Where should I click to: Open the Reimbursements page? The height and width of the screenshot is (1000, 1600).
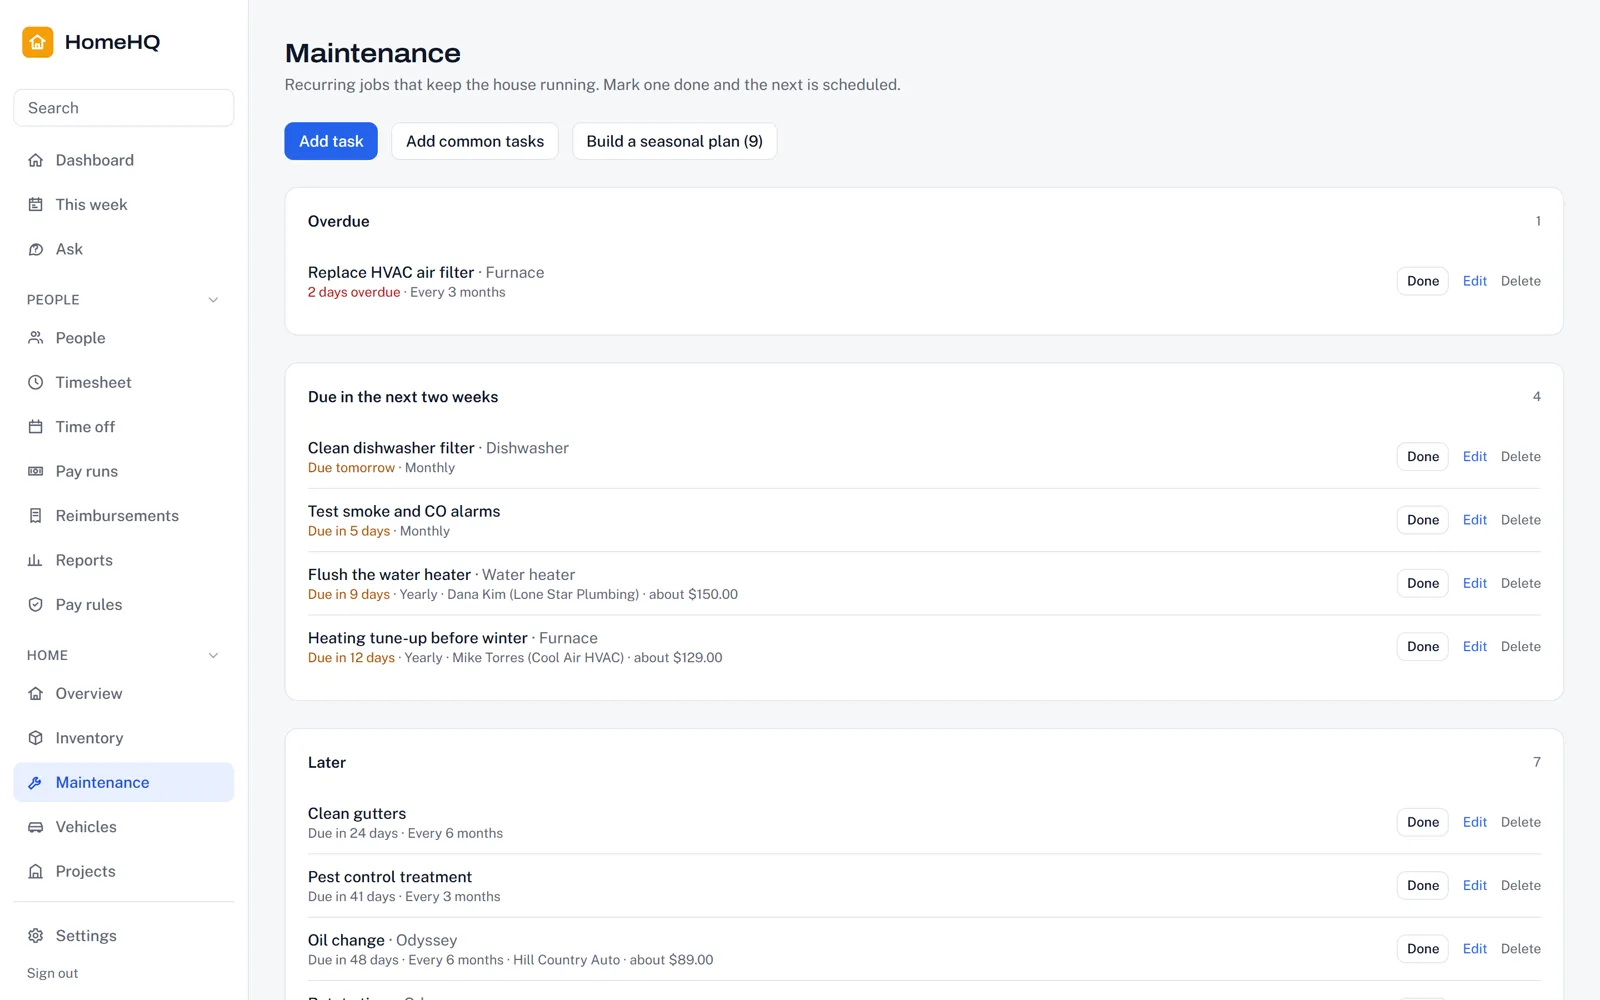click(x=124, y=516)
